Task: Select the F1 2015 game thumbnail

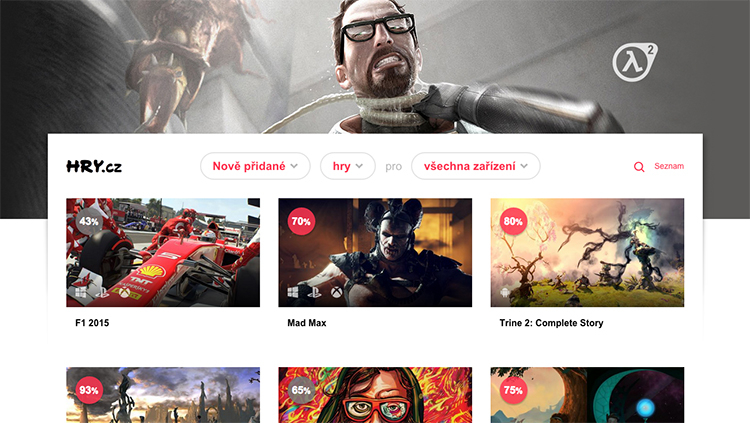Action: tap(163, 253)
